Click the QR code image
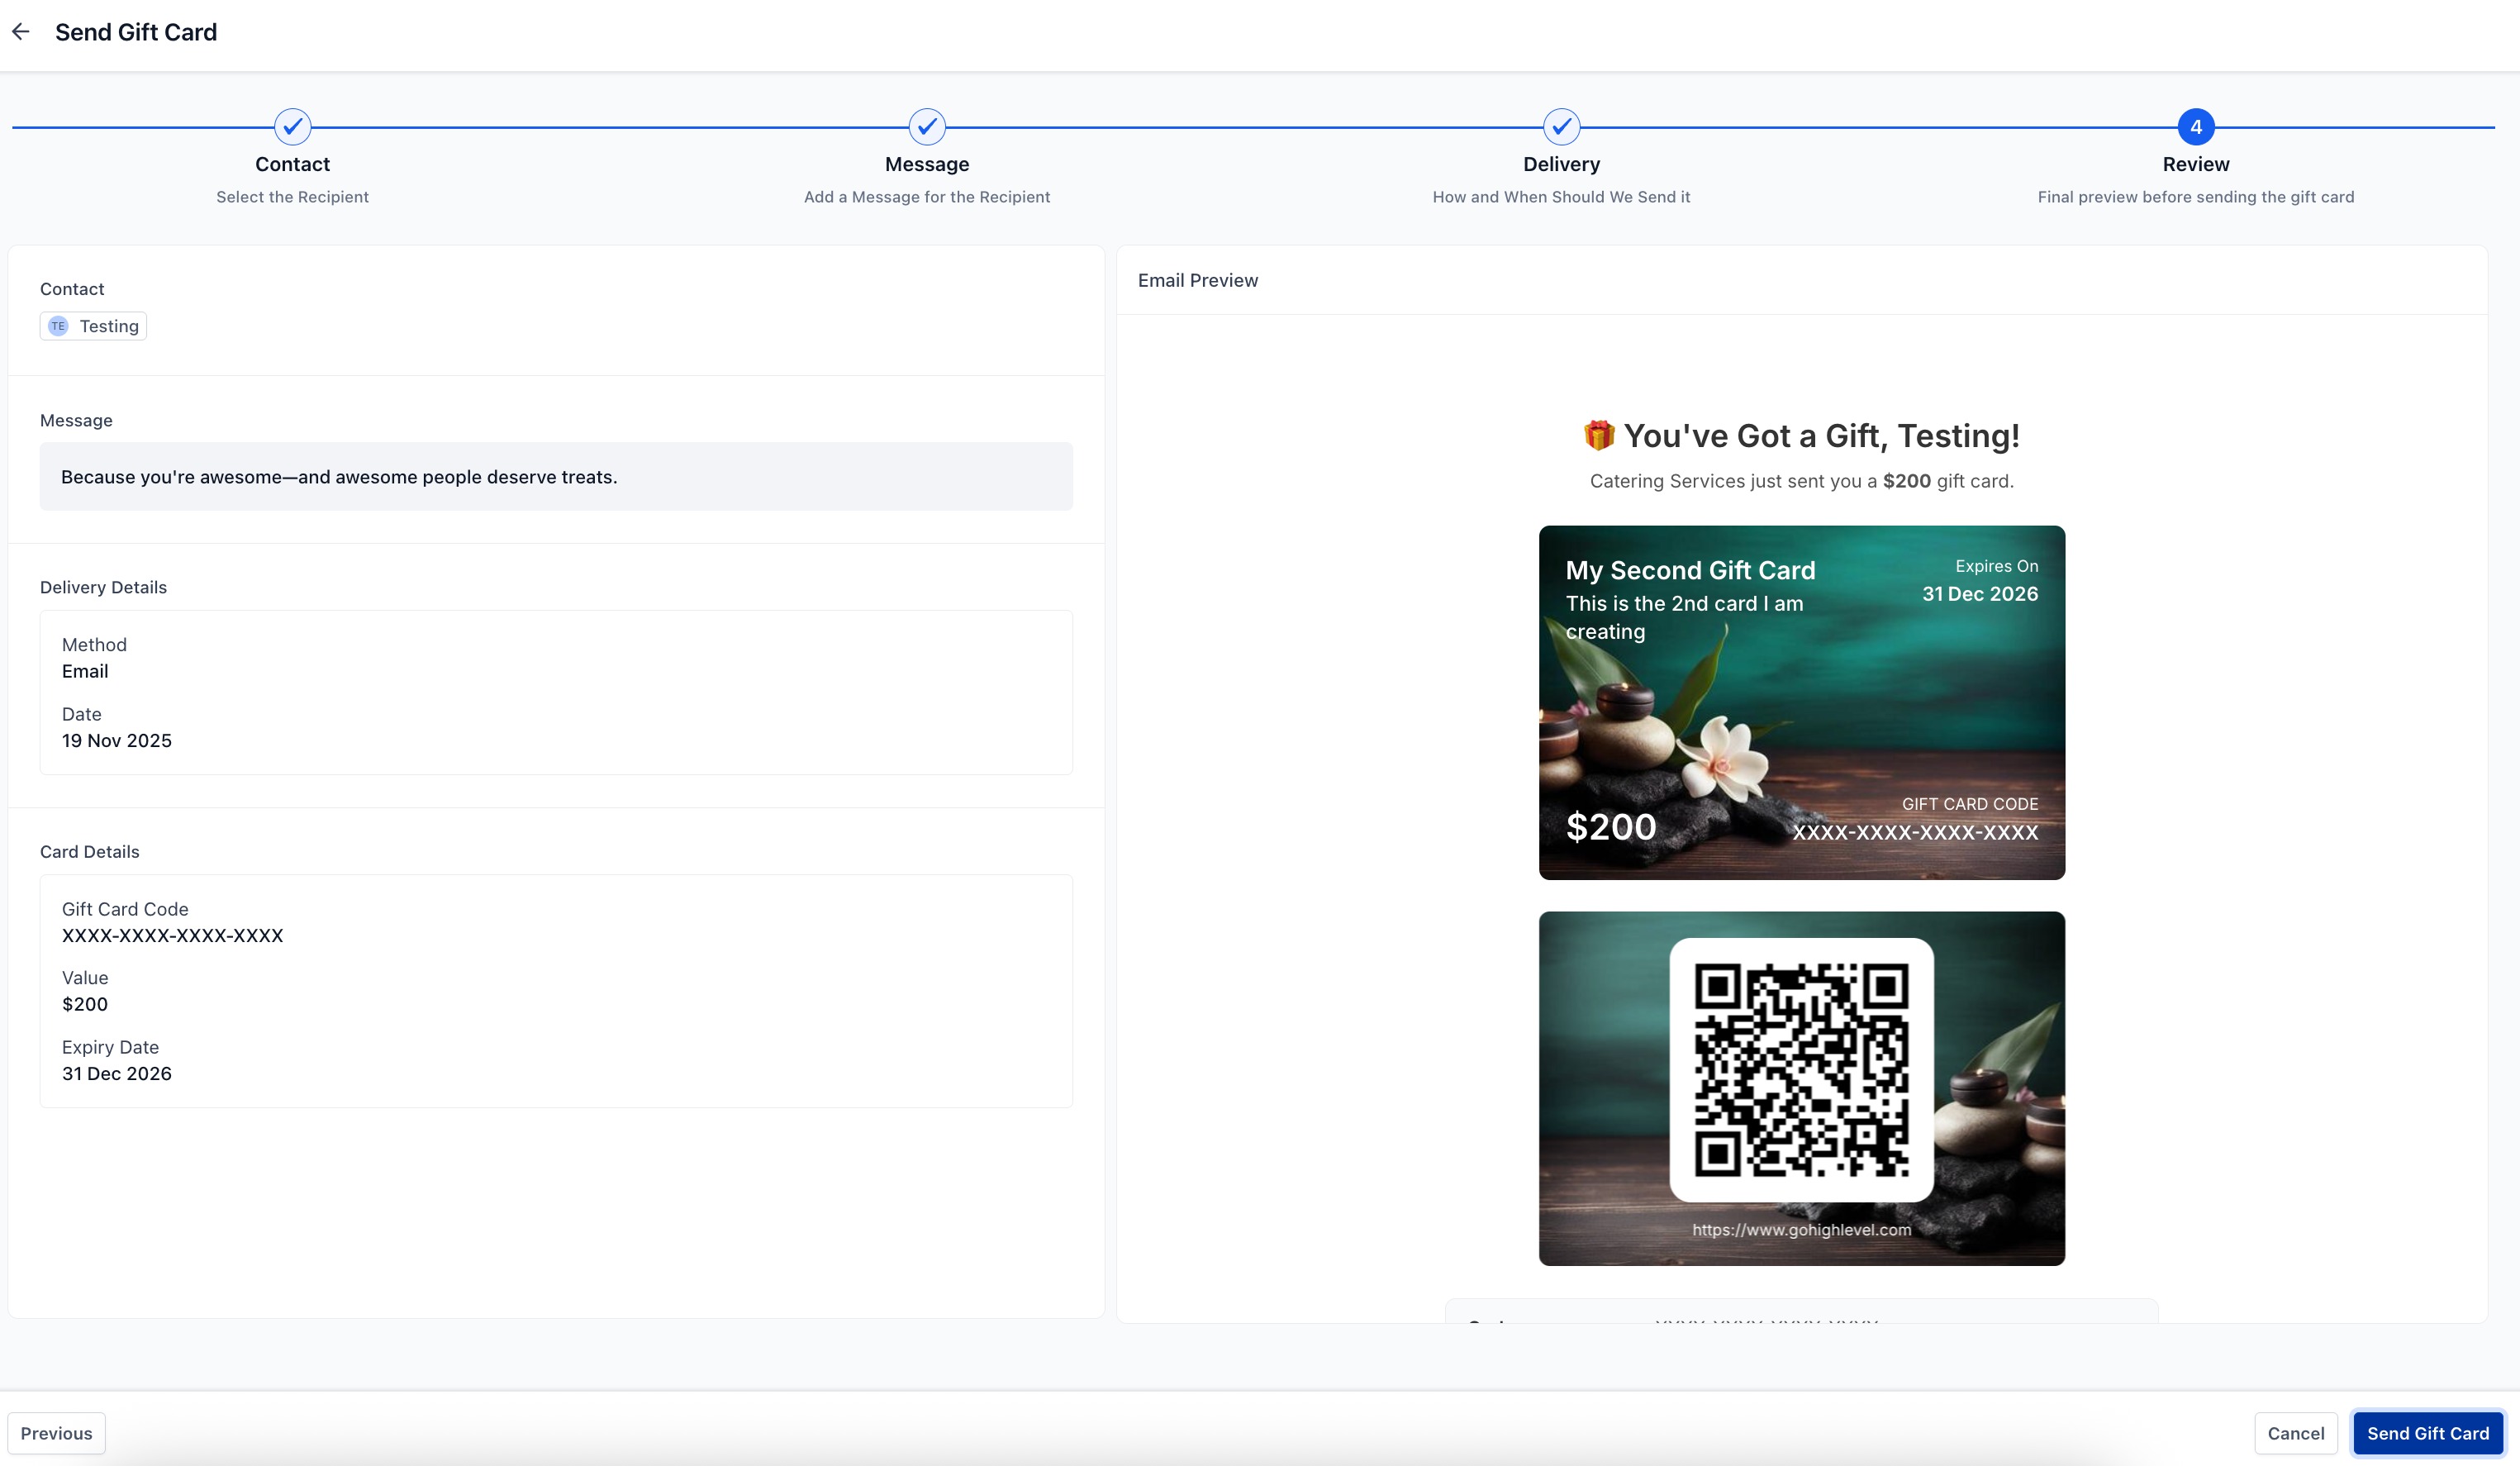2520x1466 pixels. 1801,1069
